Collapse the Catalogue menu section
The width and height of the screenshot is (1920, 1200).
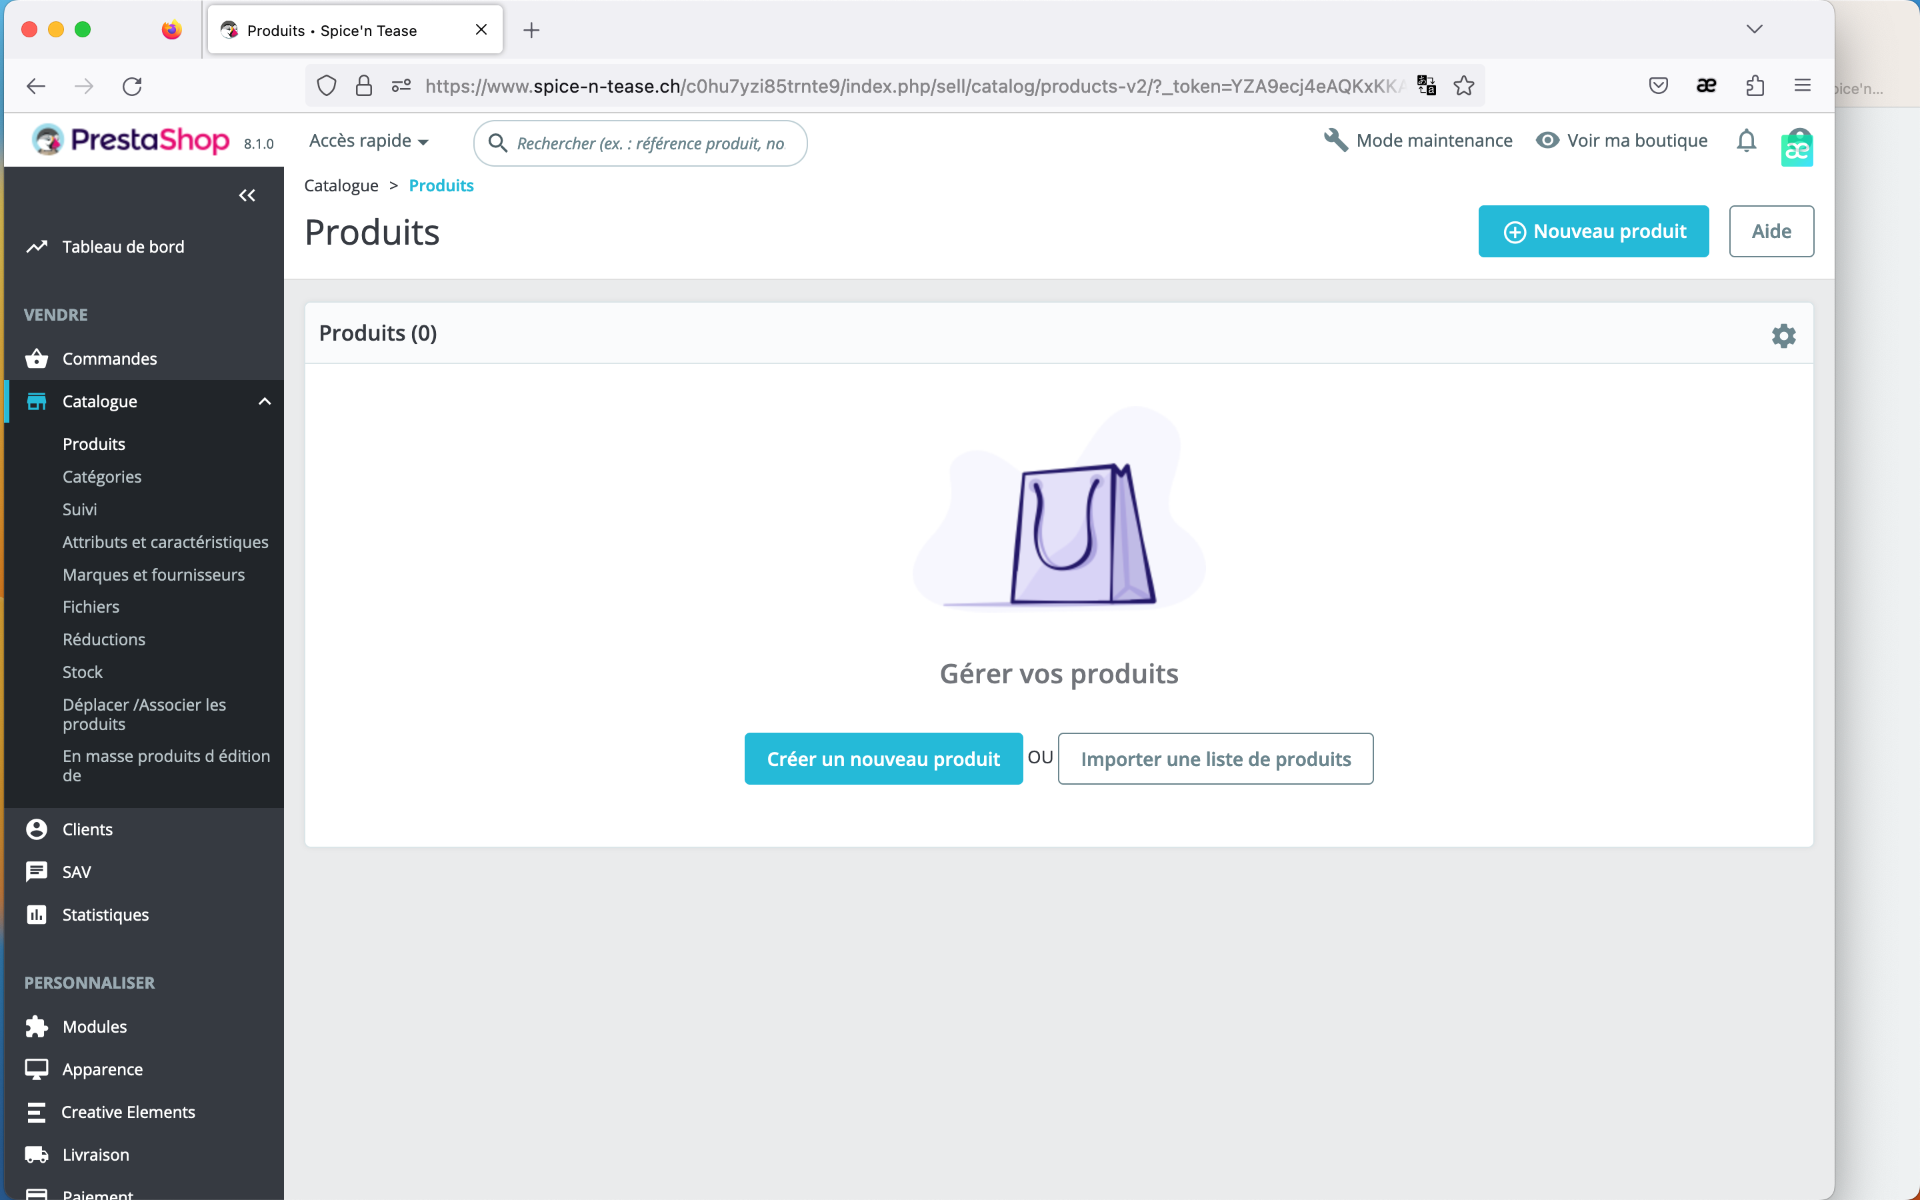coord(264,402)
